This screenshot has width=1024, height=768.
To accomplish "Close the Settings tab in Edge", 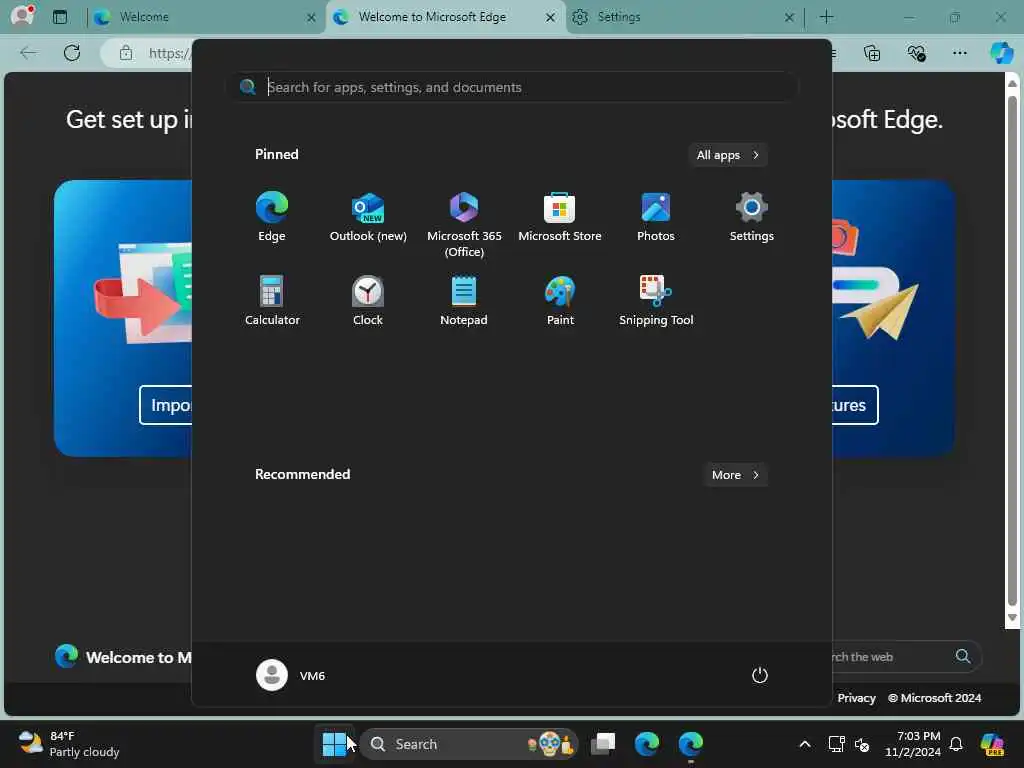I will click(x=789, y=18).
